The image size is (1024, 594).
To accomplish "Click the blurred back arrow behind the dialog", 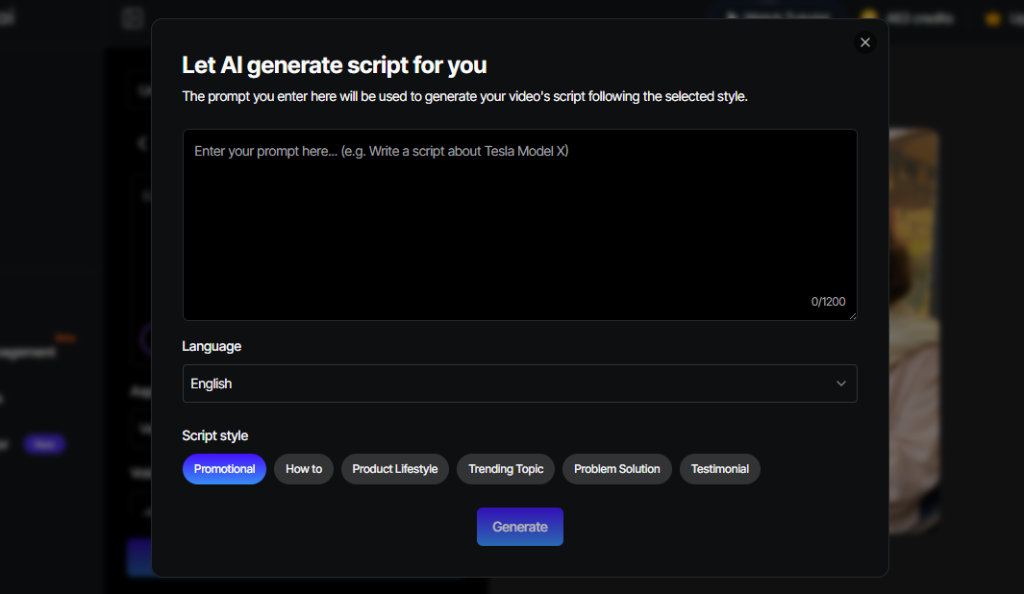I will click(141, 143).
